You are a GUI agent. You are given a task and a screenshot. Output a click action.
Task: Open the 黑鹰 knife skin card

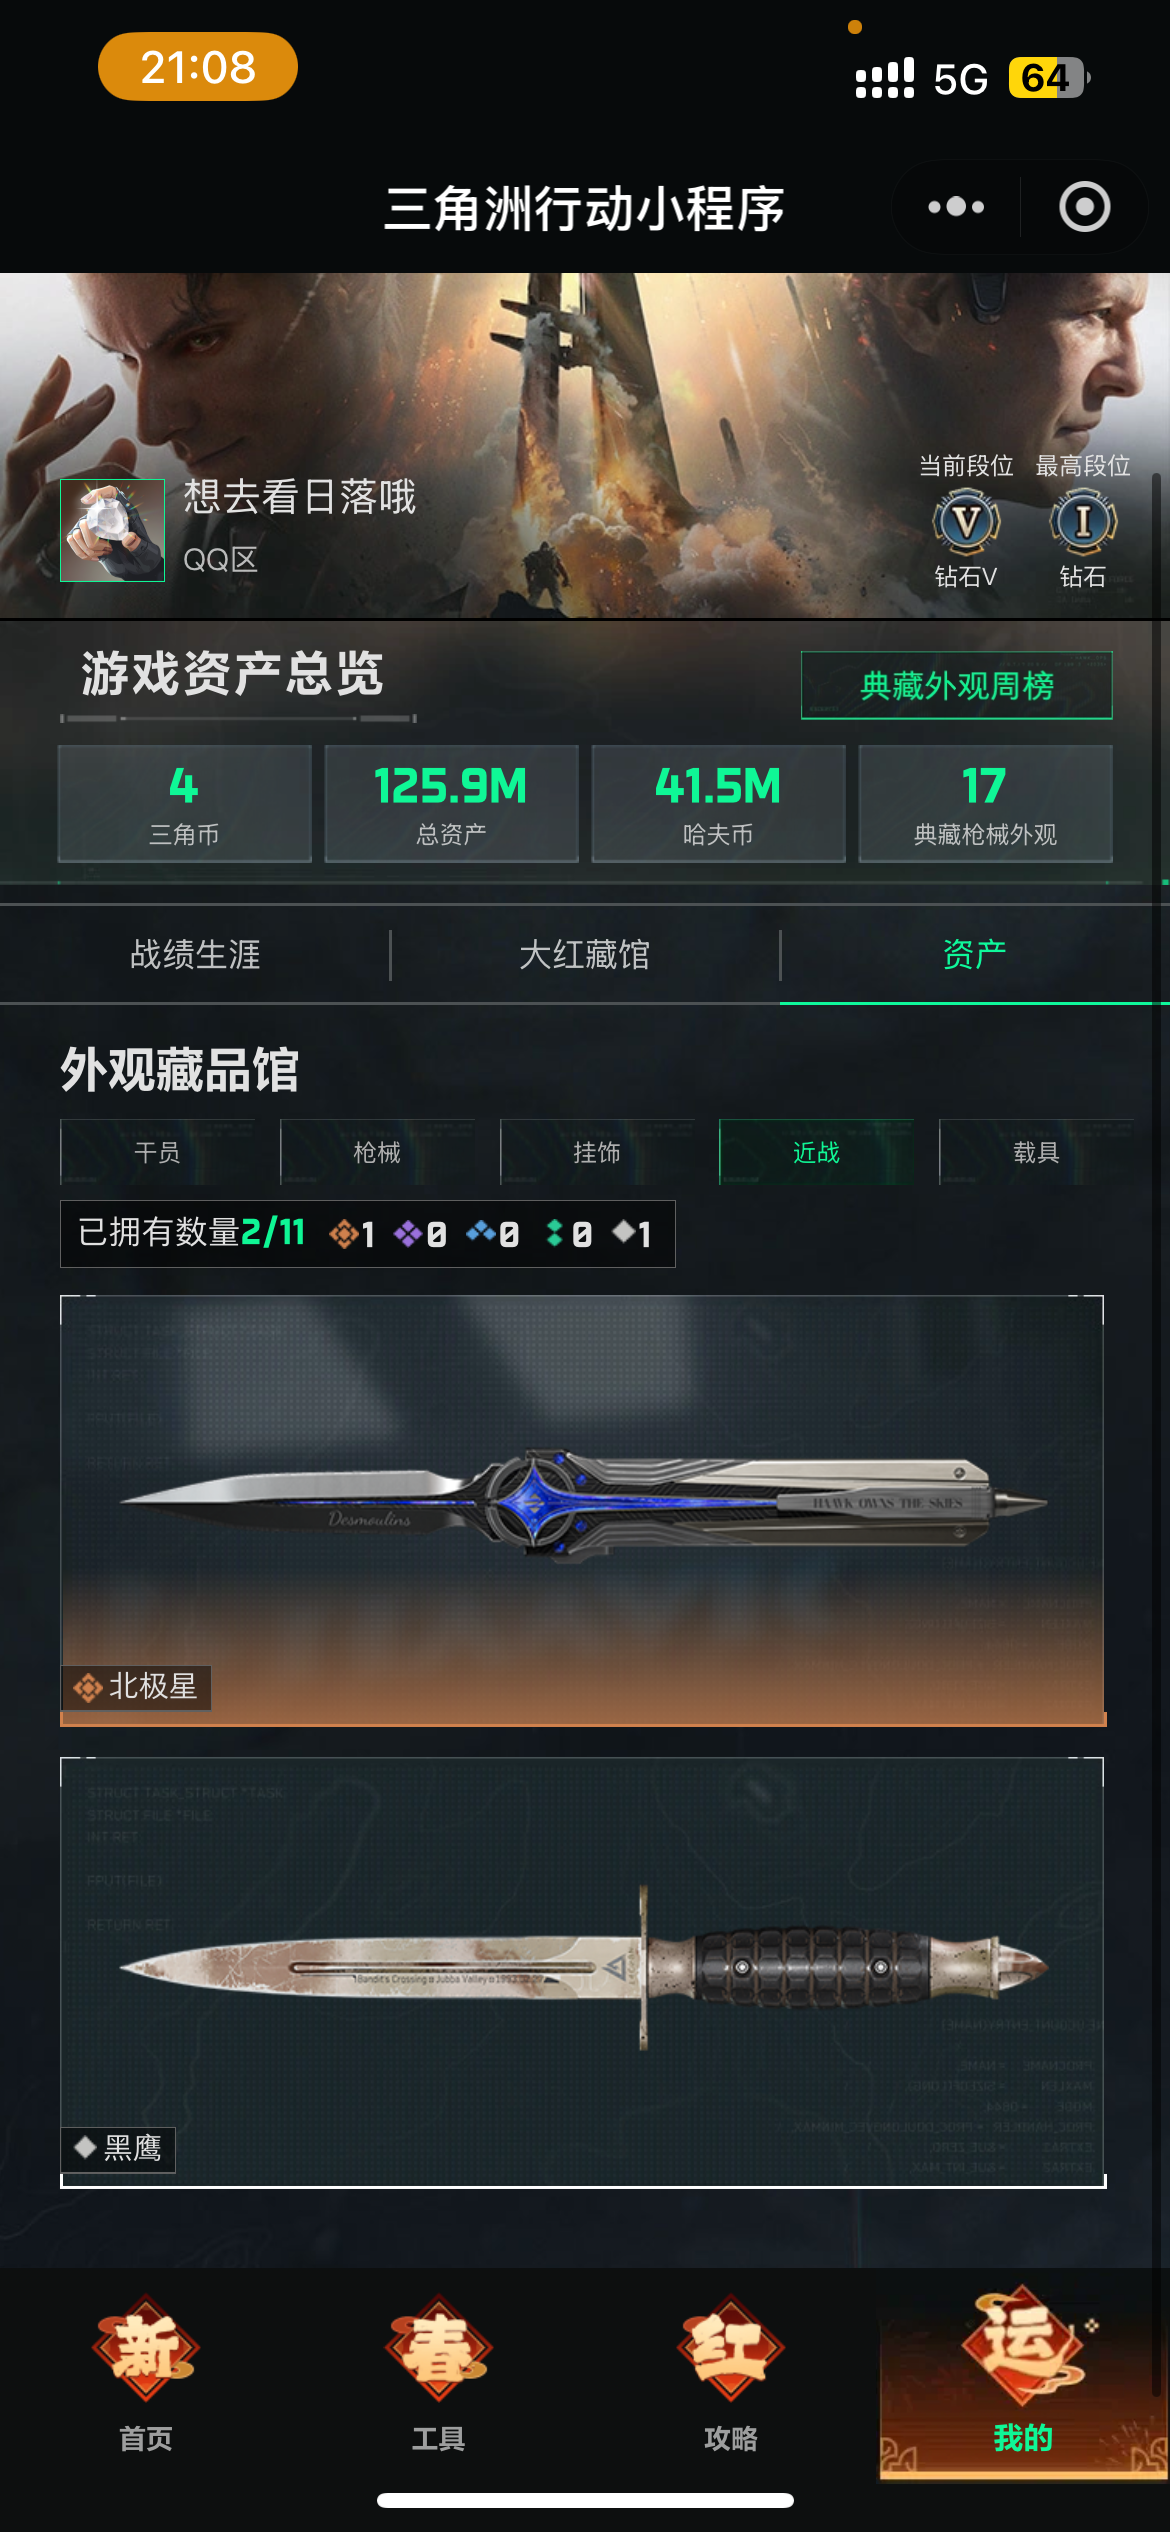pyautogui.click(x=583, y=1972)
